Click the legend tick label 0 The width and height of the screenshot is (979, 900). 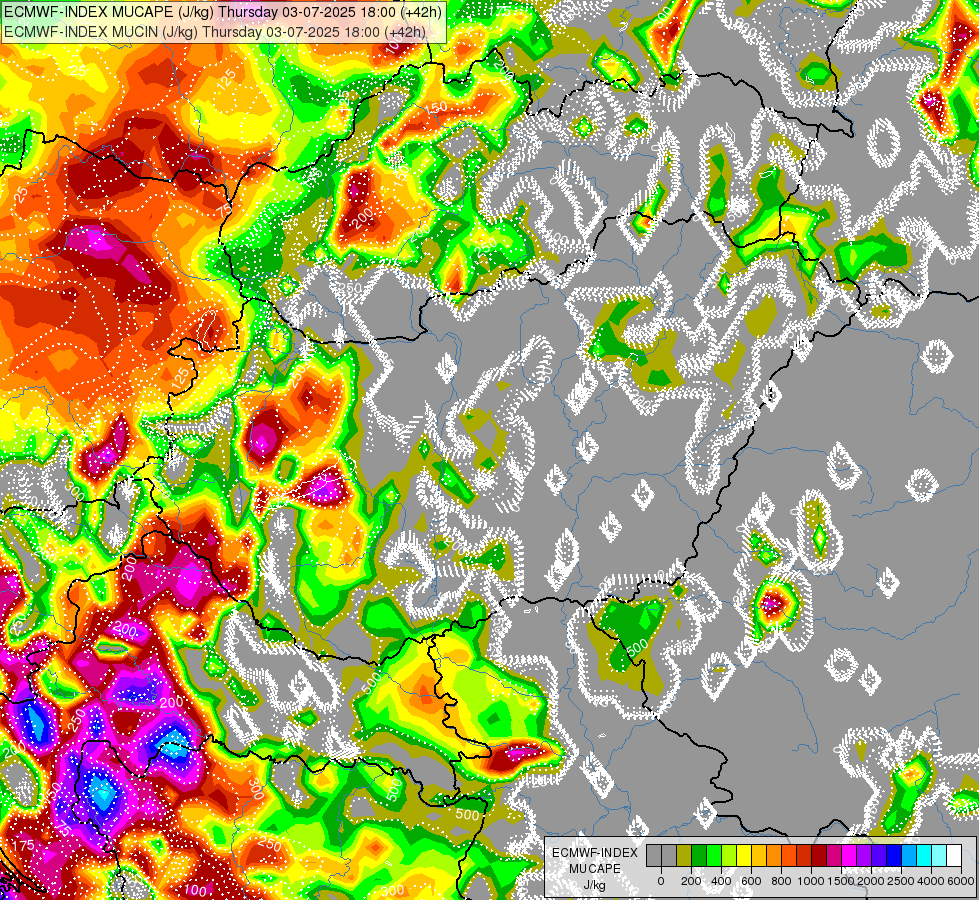click(661, 881)
